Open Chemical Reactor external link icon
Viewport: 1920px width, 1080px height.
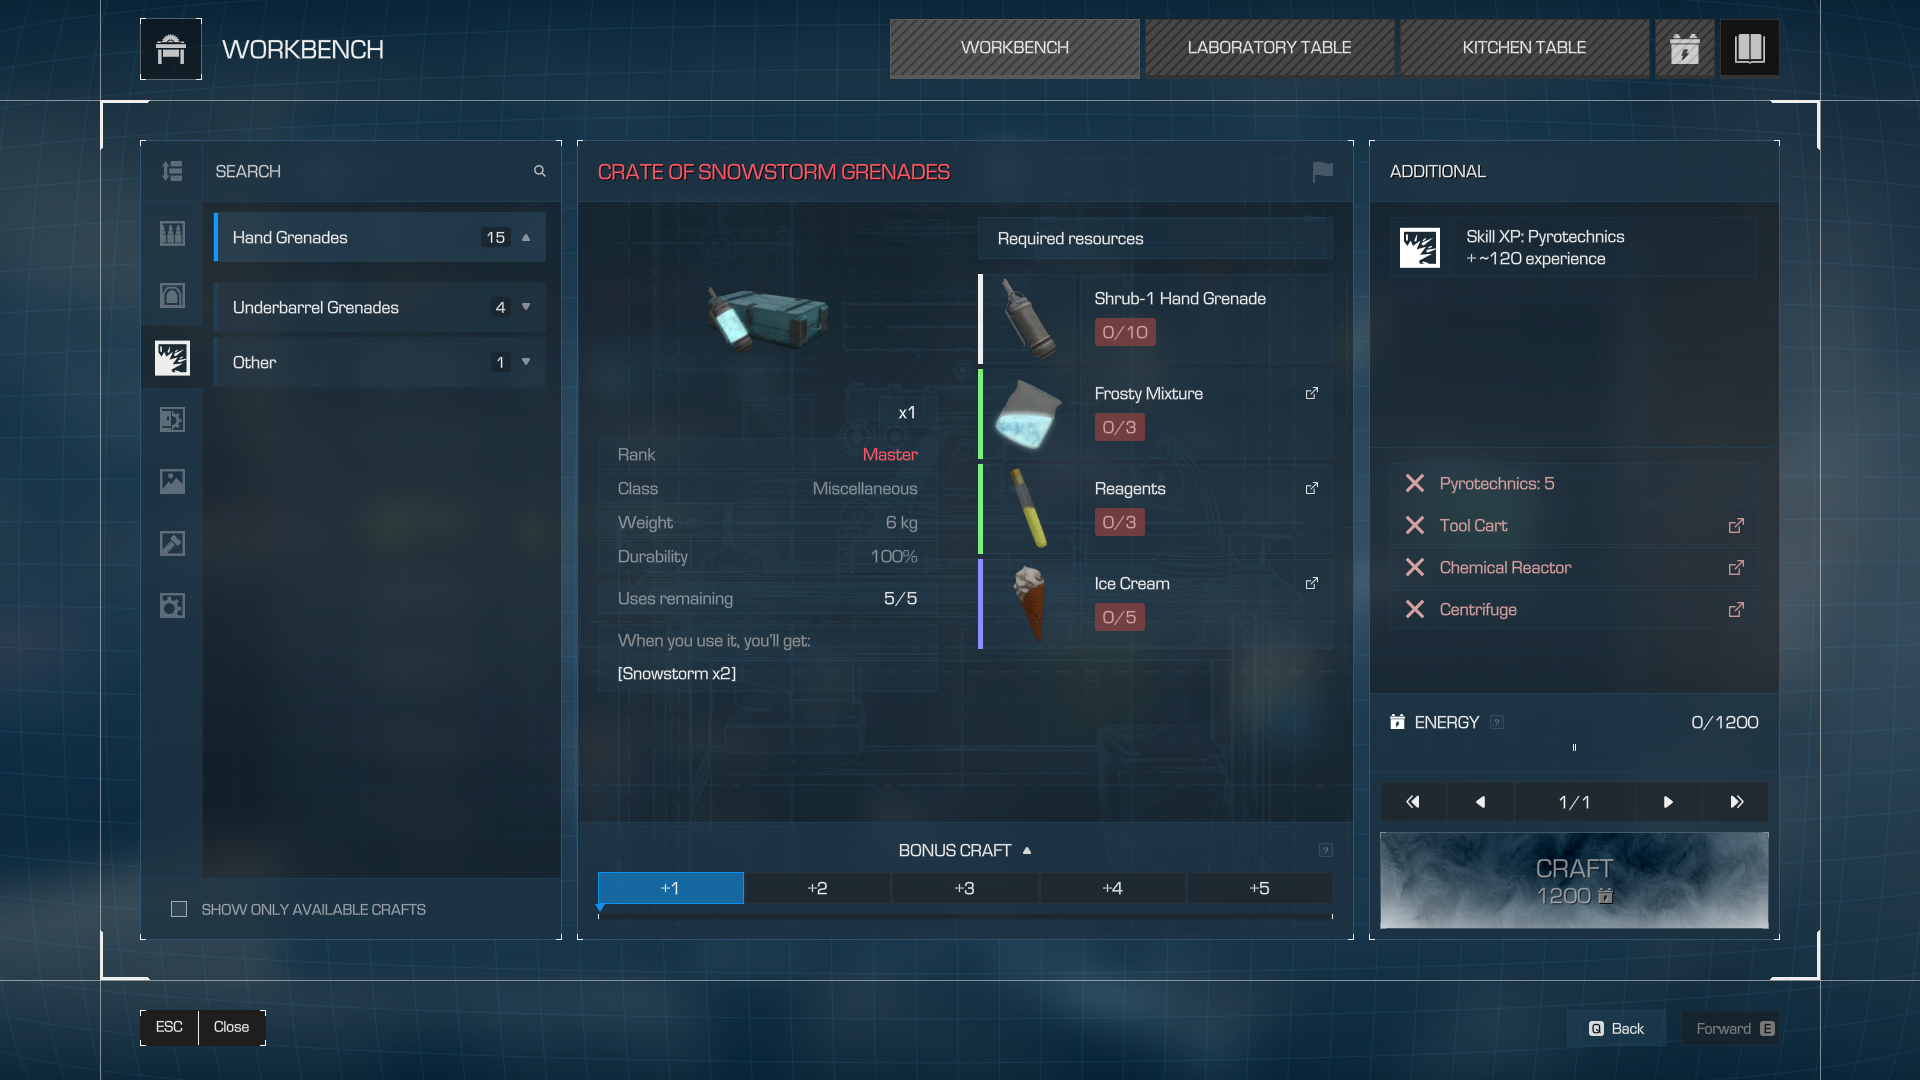tap(1736, 568)
